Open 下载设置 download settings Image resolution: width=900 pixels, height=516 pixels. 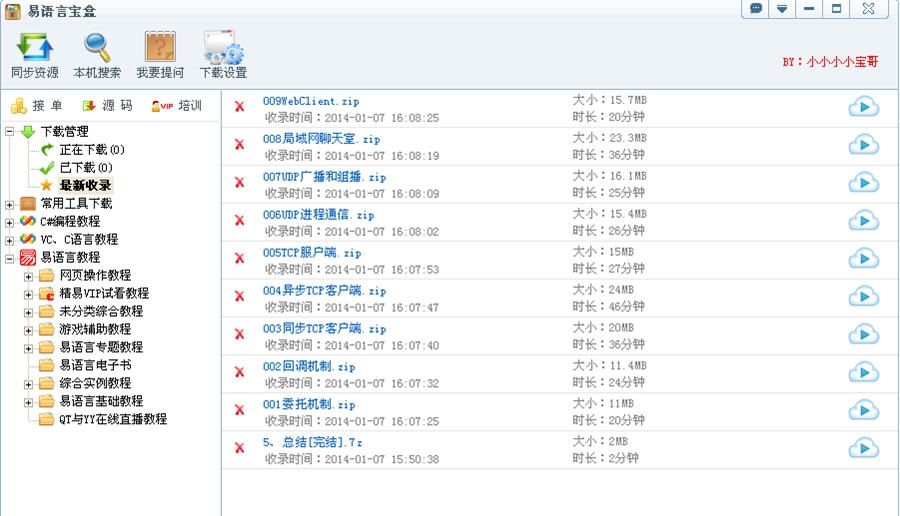point(223,56)
